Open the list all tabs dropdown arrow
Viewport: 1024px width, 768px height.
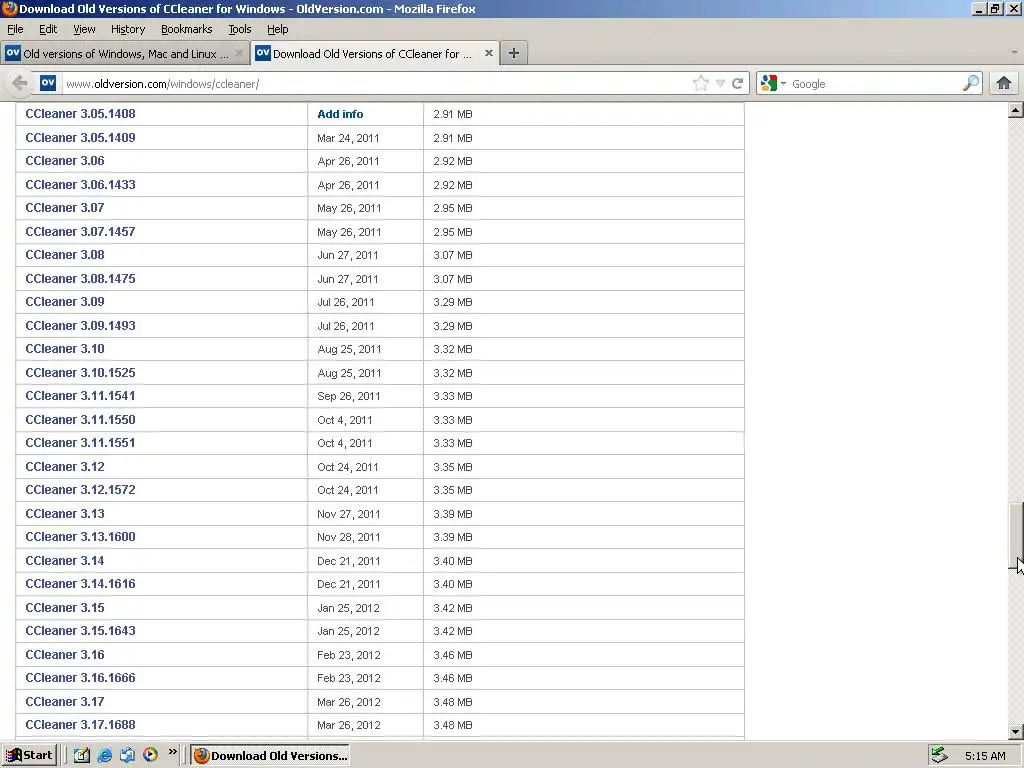pos(1014,52)
